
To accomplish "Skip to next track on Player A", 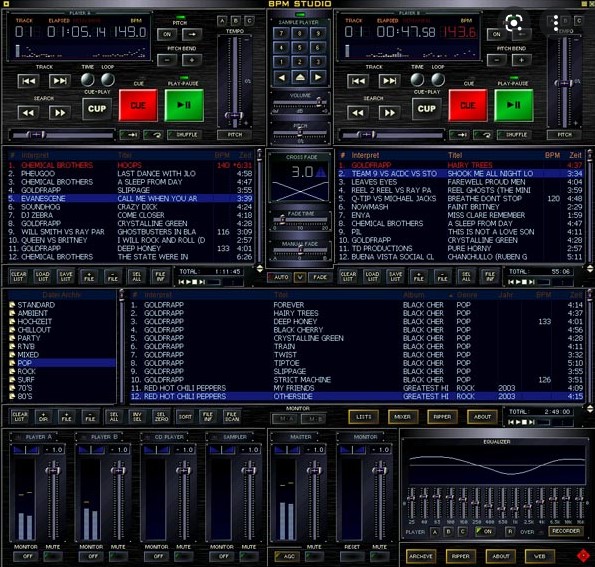I will tap(60, 81).
